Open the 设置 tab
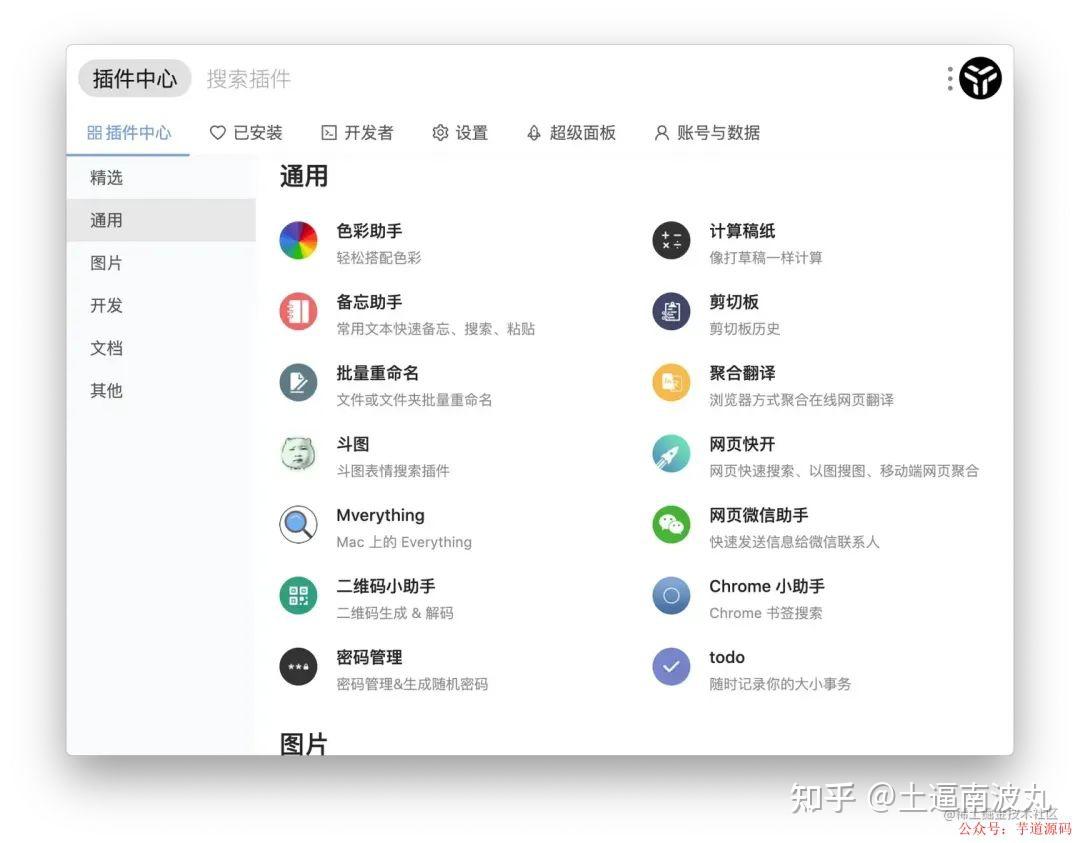This screenshot has width=1080, height=843. (459, 133)
